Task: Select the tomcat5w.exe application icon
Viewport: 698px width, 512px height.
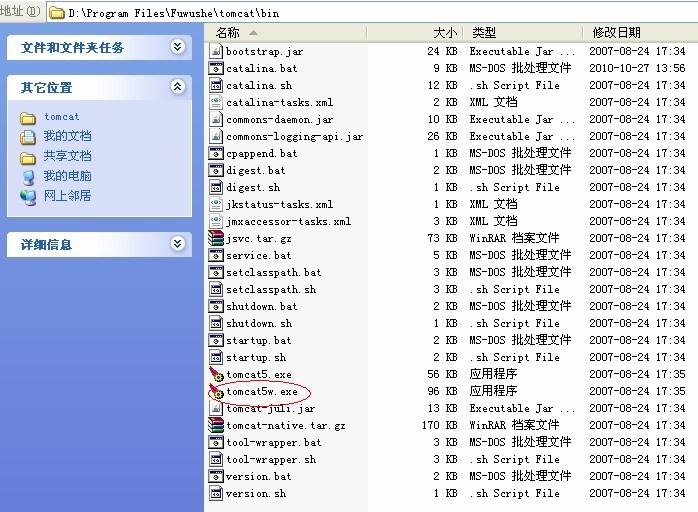Action: pyautogui.click(x=216, y=392)
